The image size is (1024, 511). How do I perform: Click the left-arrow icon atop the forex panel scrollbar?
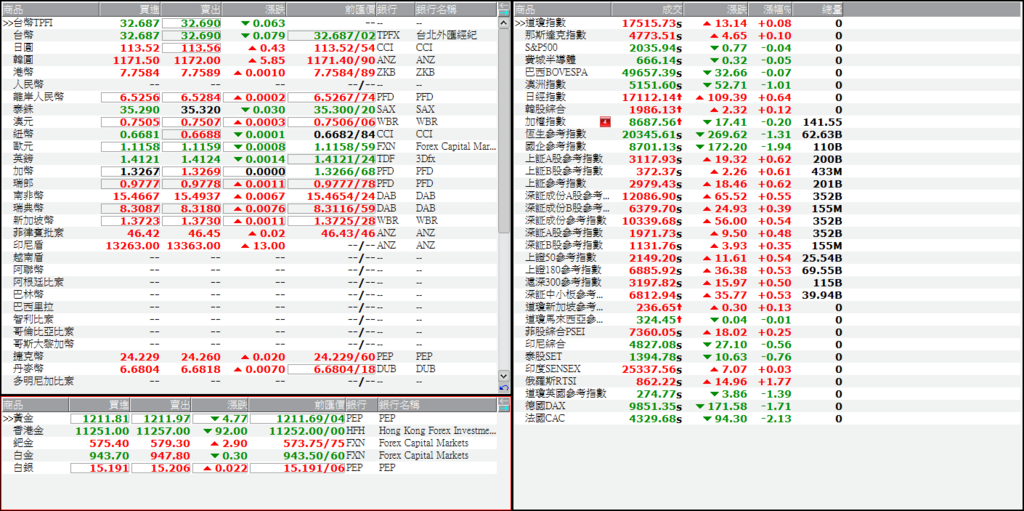tap(503, 6)
